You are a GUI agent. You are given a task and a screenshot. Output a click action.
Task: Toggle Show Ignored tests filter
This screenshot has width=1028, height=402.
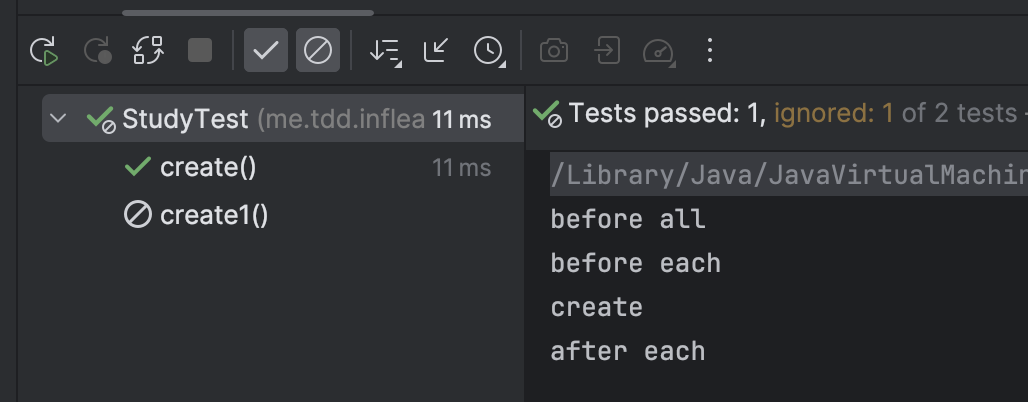318,50
